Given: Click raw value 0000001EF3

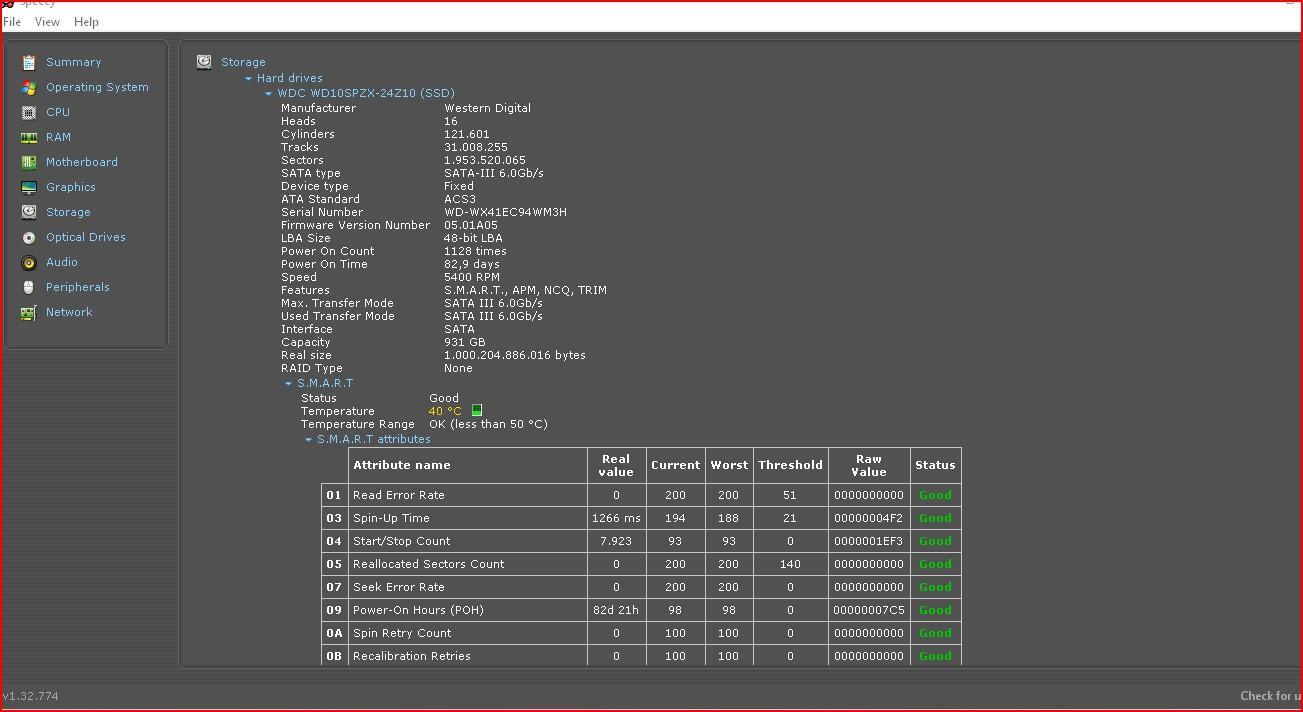Looking at the screenshot, I should pyautogui.click(x=869, y=541).
